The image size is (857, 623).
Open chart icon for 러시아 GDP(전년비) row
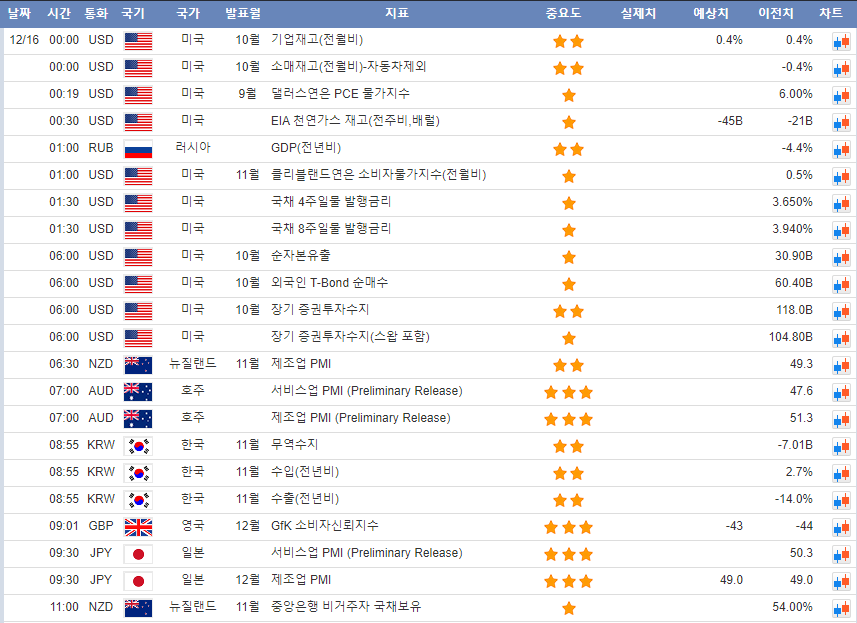click(840, 150)
